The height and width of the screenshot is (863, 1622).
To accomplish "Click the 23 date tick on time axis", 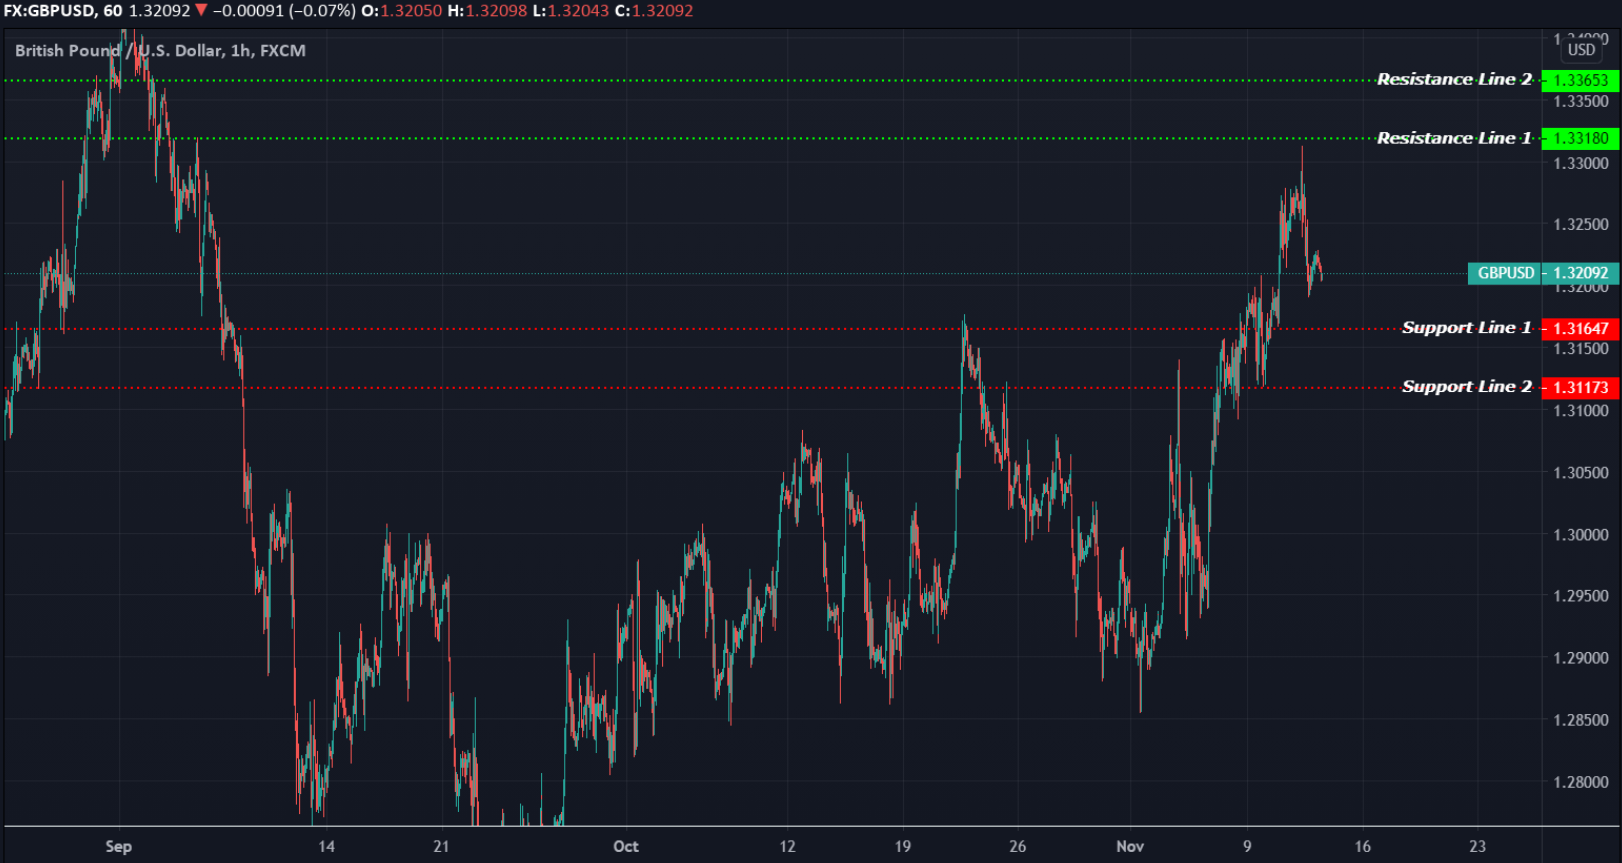I will coord(1478,846).
